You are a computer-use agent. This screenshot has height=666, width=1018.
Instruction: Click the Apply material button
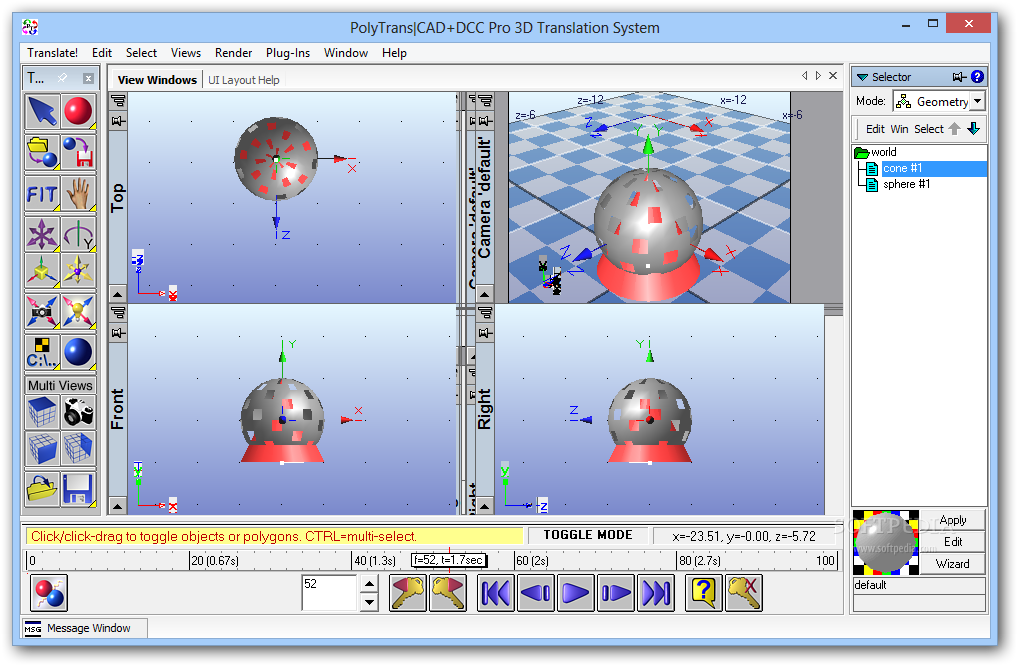tap(952, 520)
